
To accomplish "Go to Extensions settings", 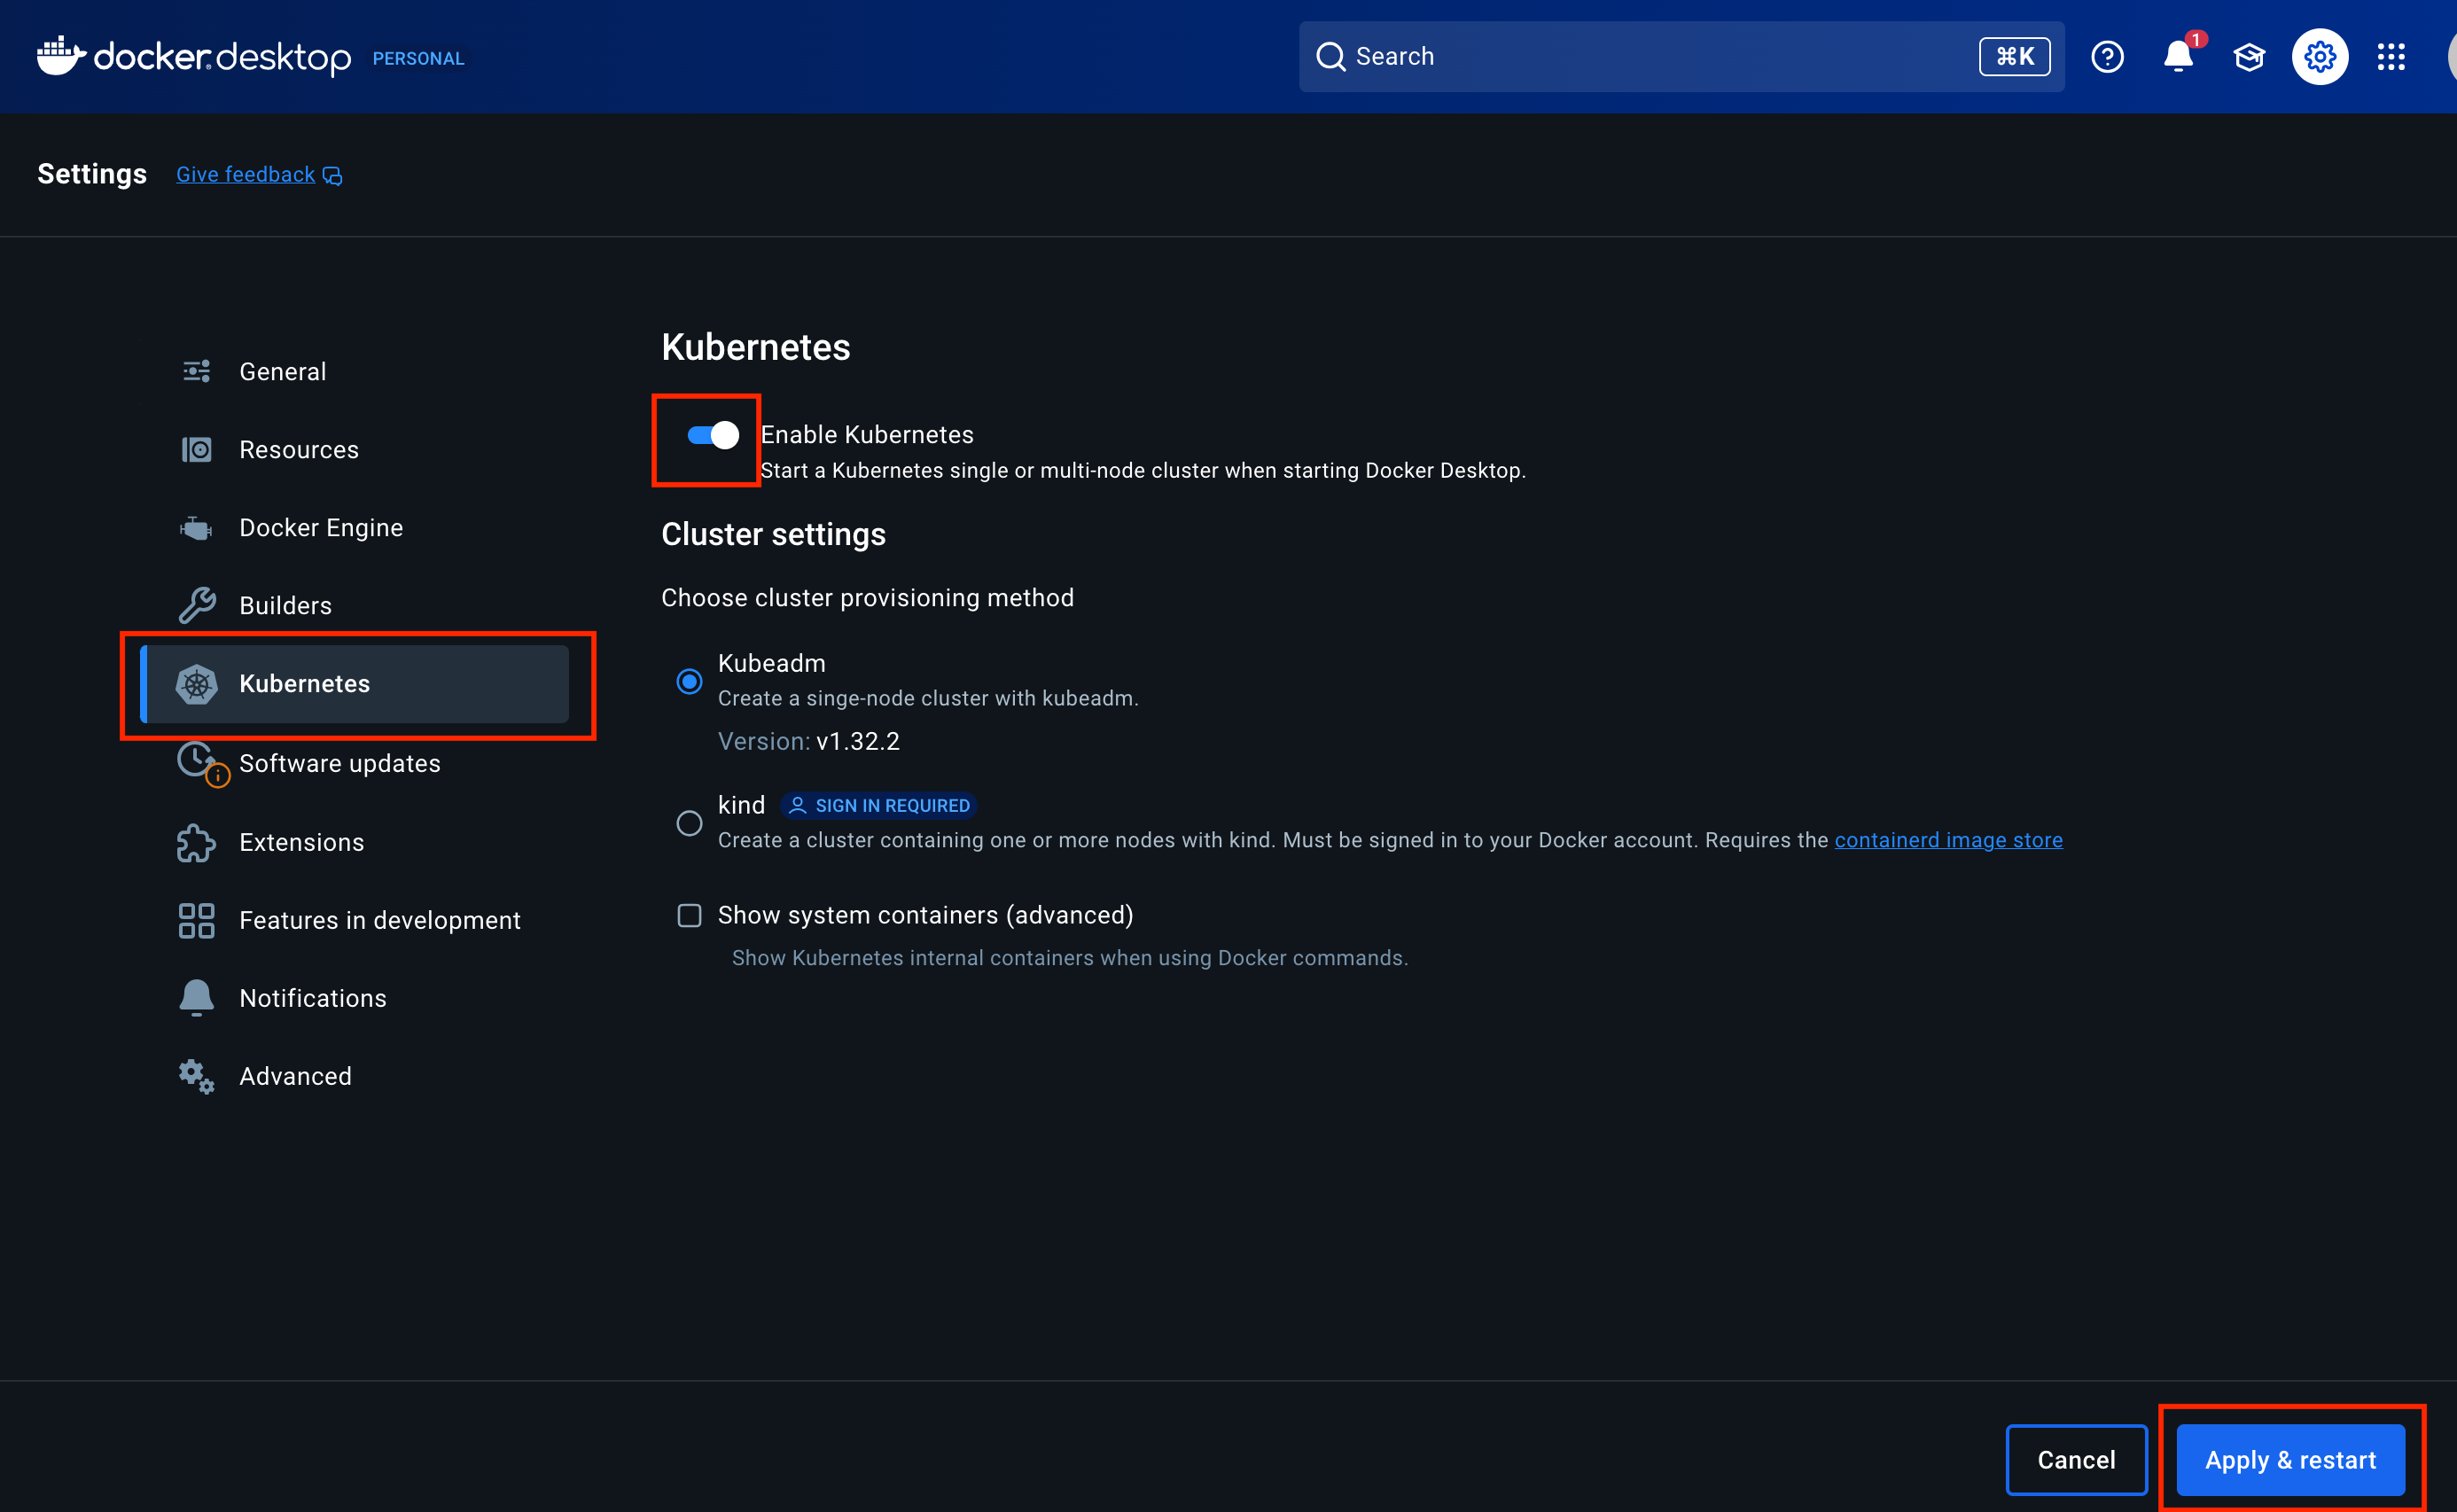I will click(x=355, y=843).
